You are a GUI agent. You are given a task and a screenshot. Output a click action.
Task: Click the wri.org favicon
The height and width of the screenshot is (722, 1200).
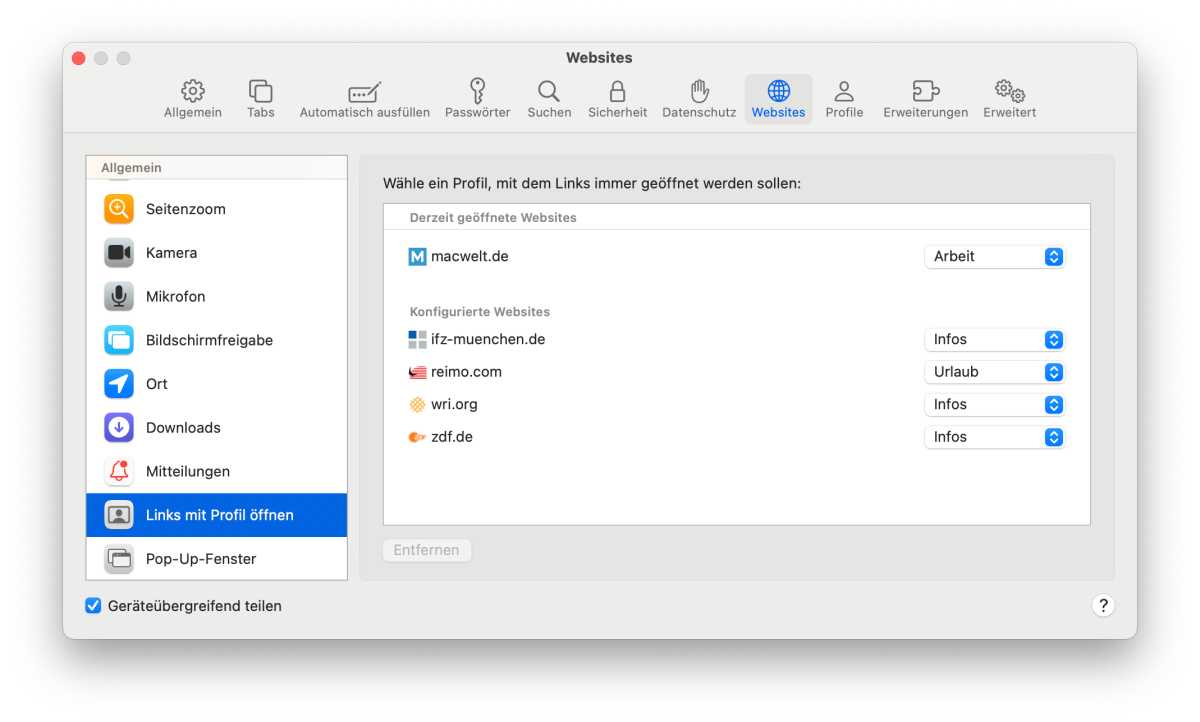[x=417, y=405]
